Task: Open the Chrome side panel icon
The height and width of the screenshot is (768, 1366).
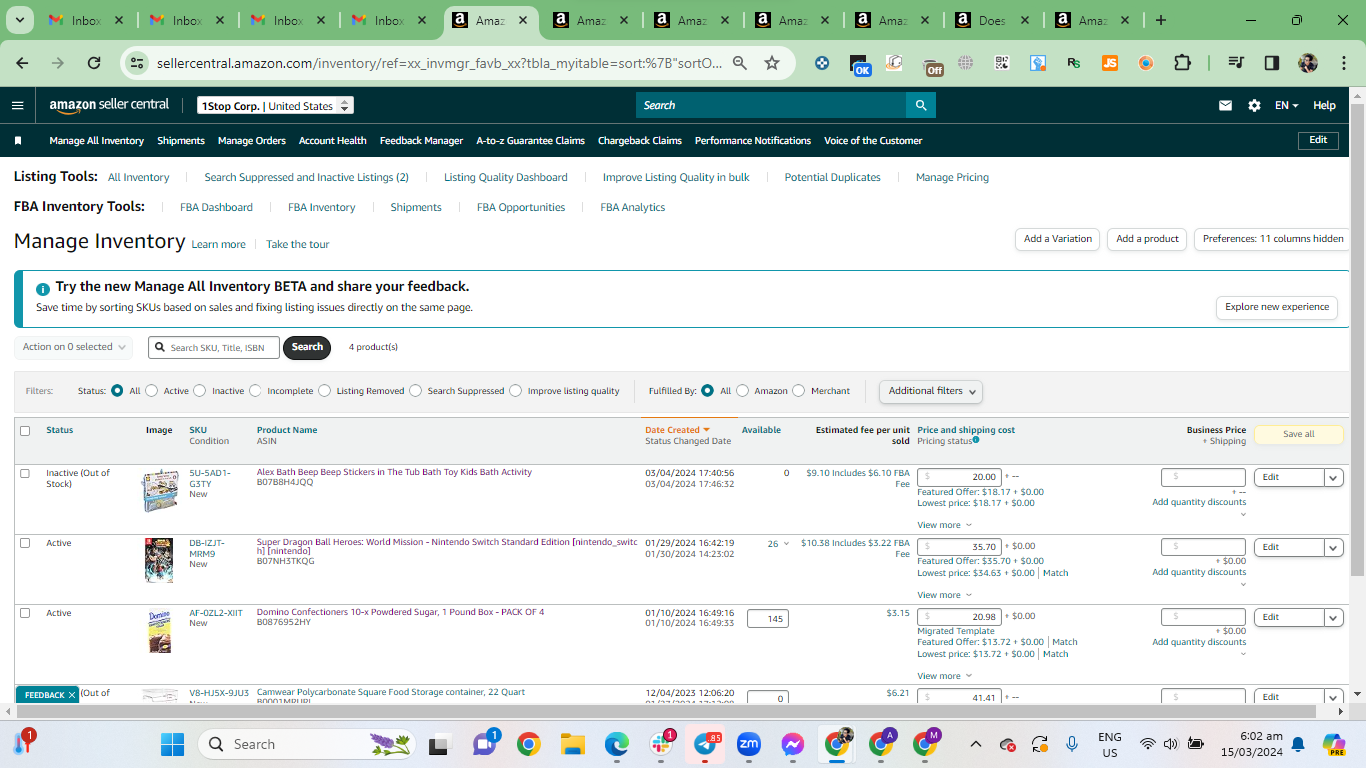Action: (1272, 63)
